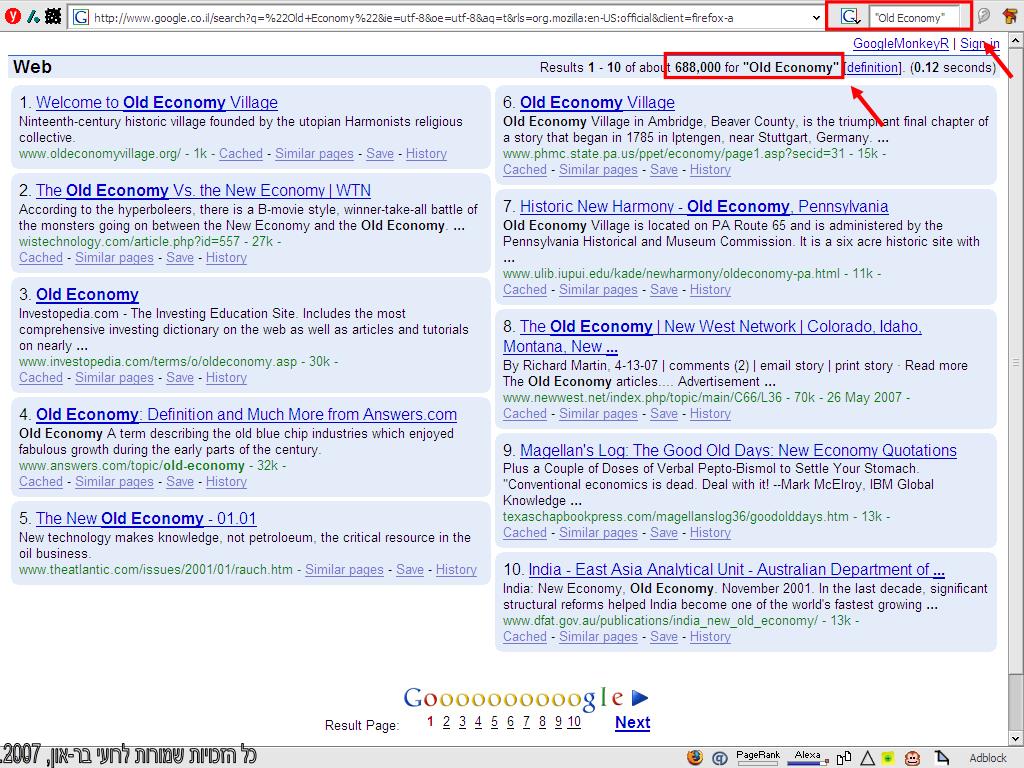Click the PageRank indicator bar
This screenshot has height=768, width=1024.
point(758,758)
